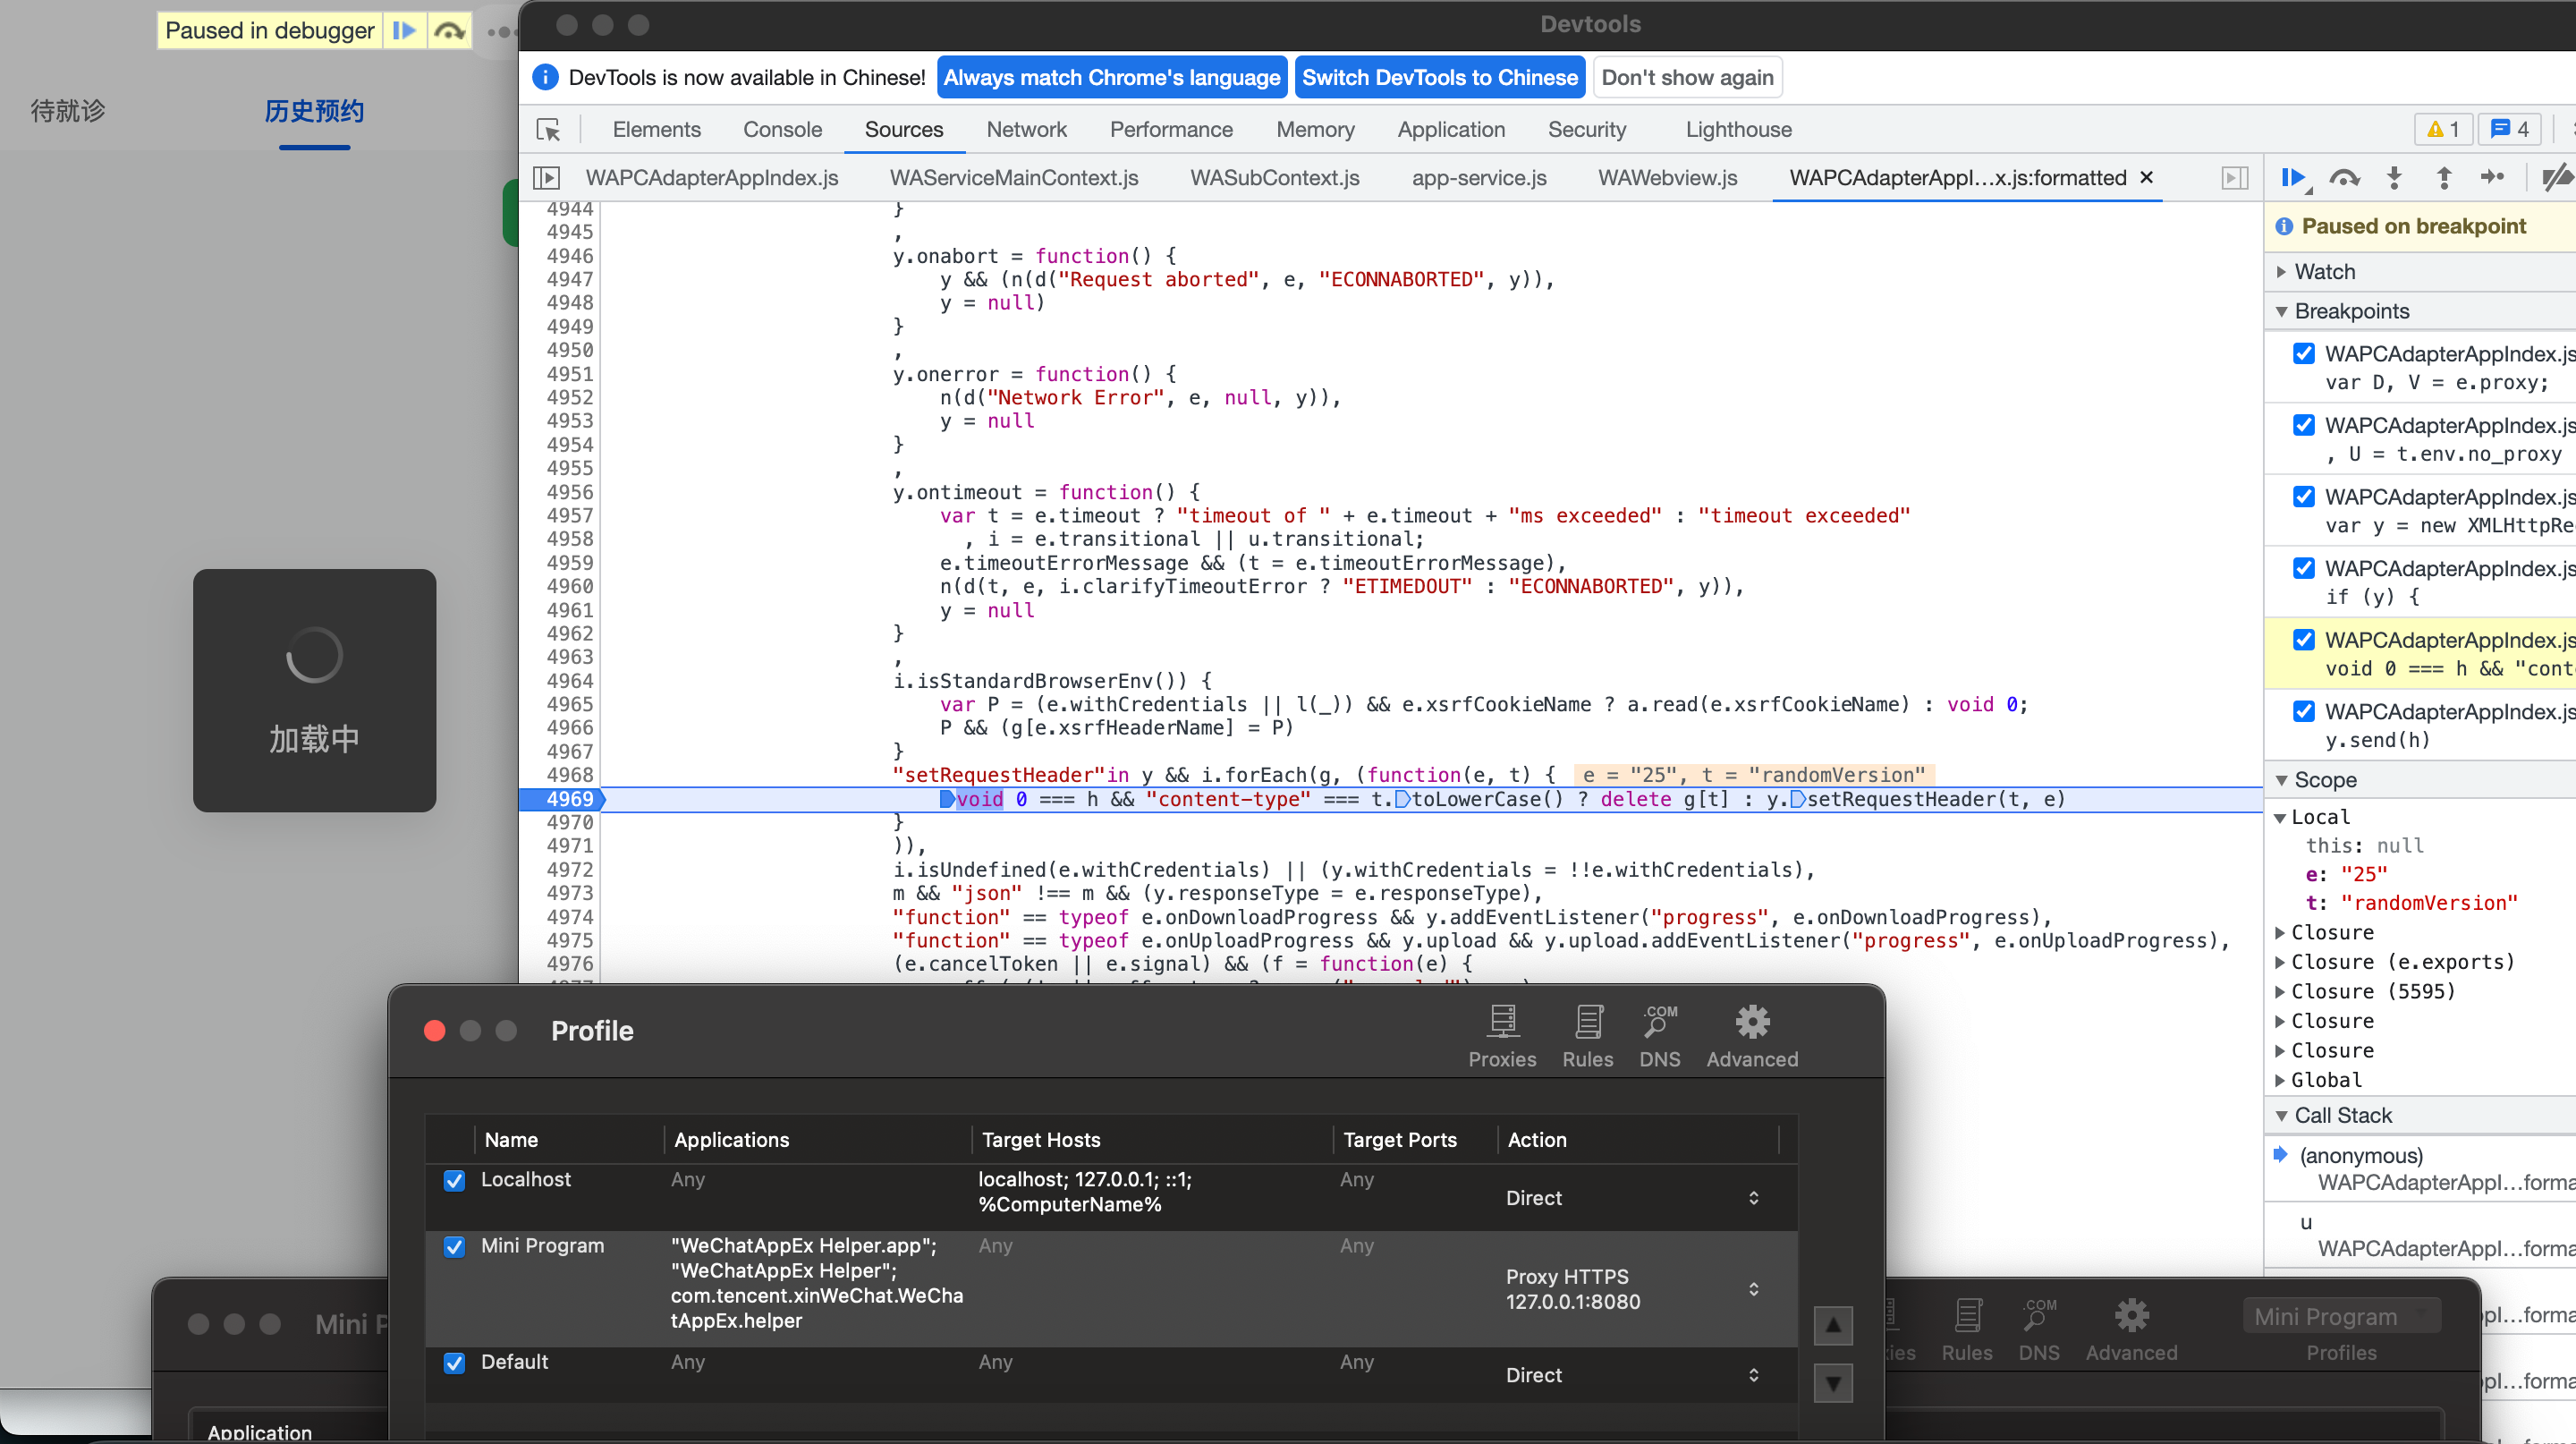Open Proxies settings in Profile window
This screenshot has width=2576, height=1444.
pos(1502,1037)
